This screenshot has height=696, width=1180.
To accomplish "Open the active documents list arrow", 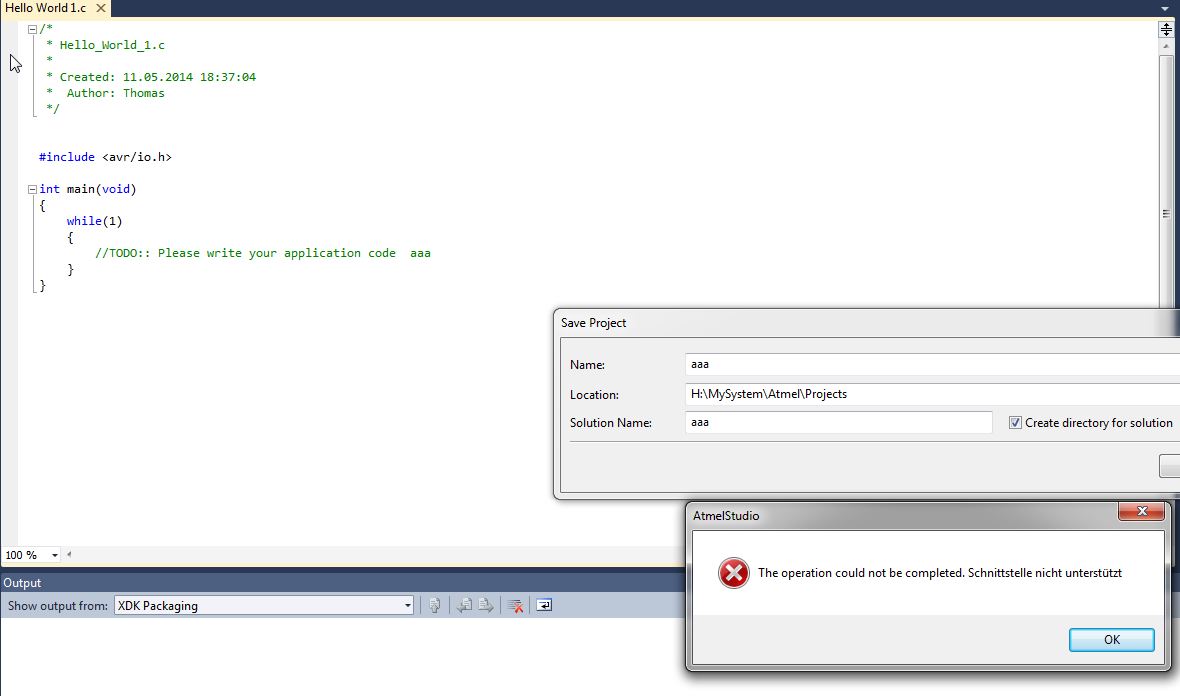I will 1165,9.
